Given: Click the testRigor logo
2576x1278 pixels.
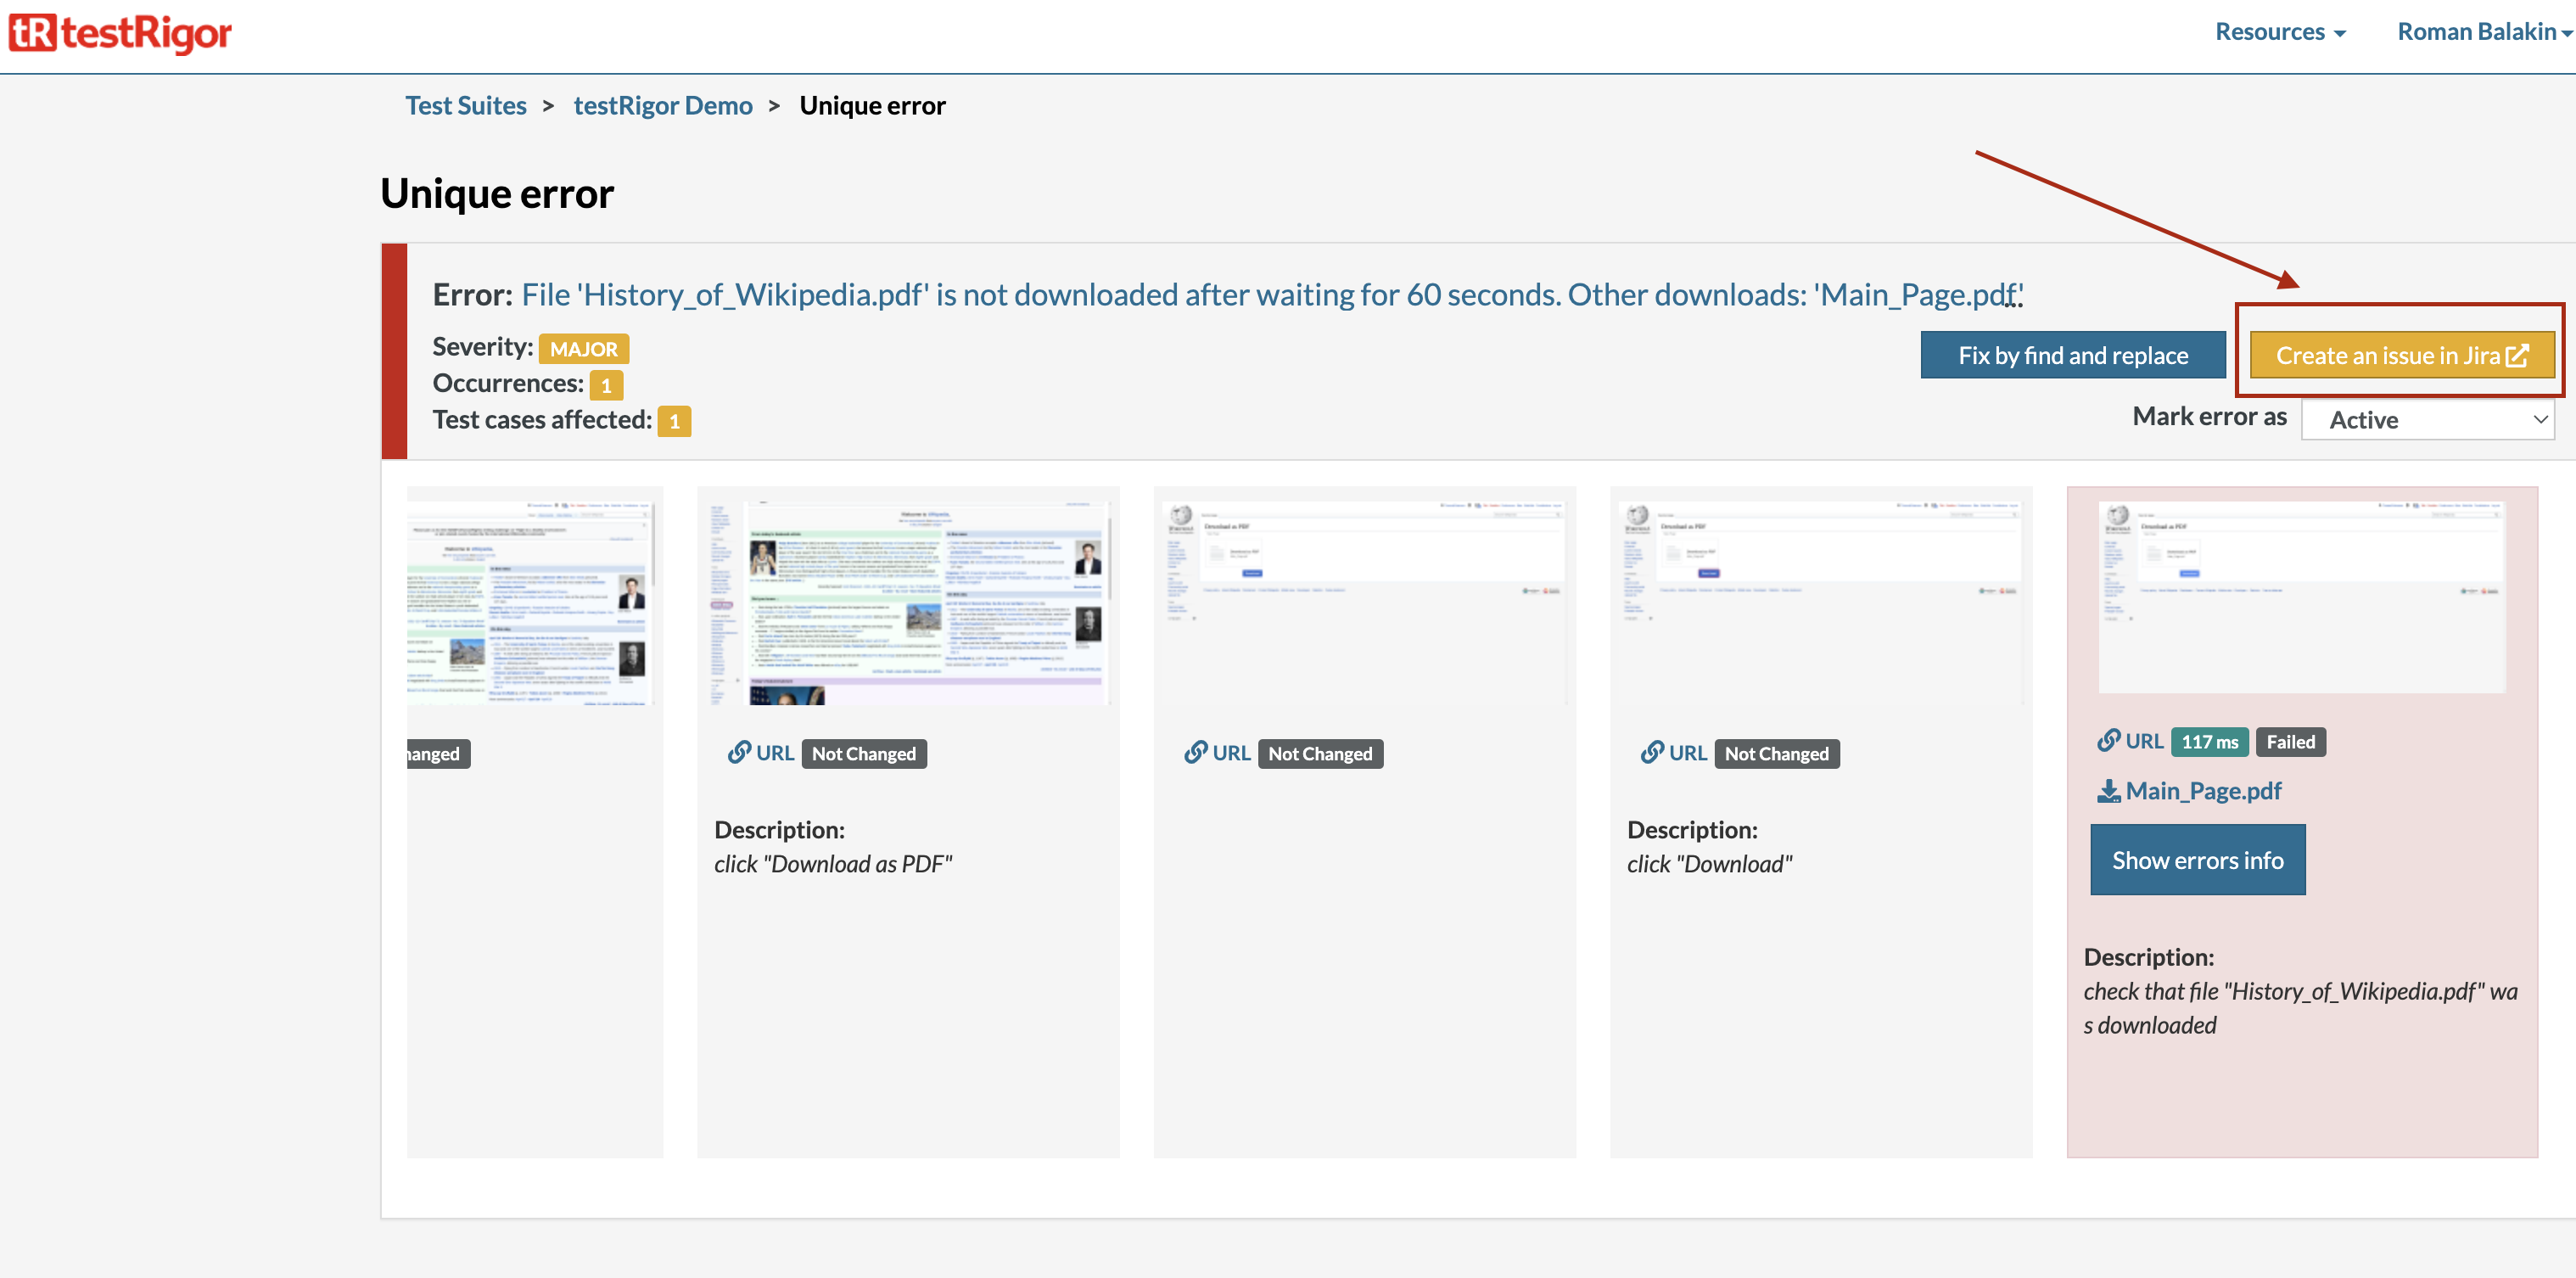Looking at the screenshot, I should click(120, 33).
